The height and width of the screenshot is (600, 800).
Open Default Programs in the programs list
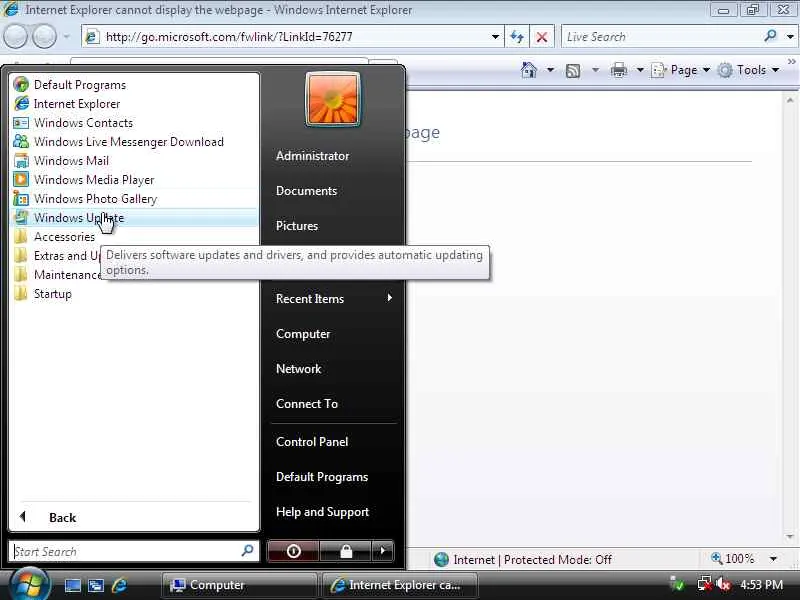[x=134, y=85]
